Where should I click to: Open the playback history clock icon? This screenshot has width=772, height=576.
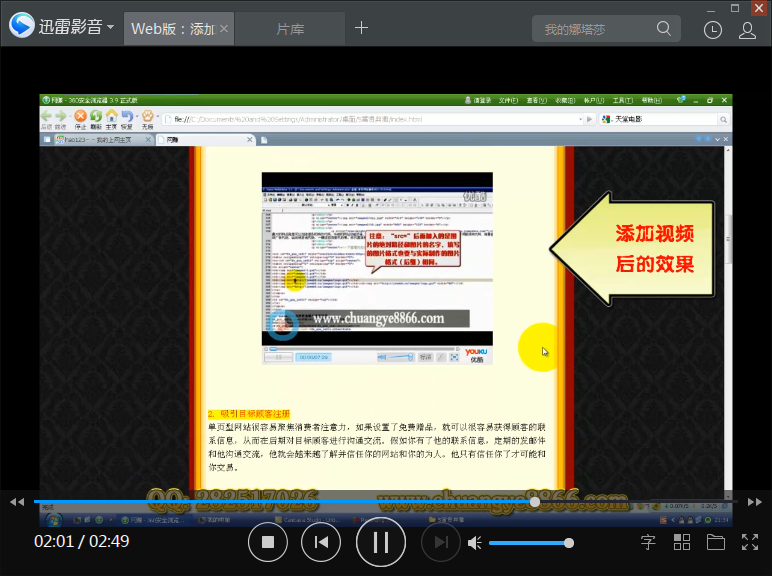(x=712, y=29)
